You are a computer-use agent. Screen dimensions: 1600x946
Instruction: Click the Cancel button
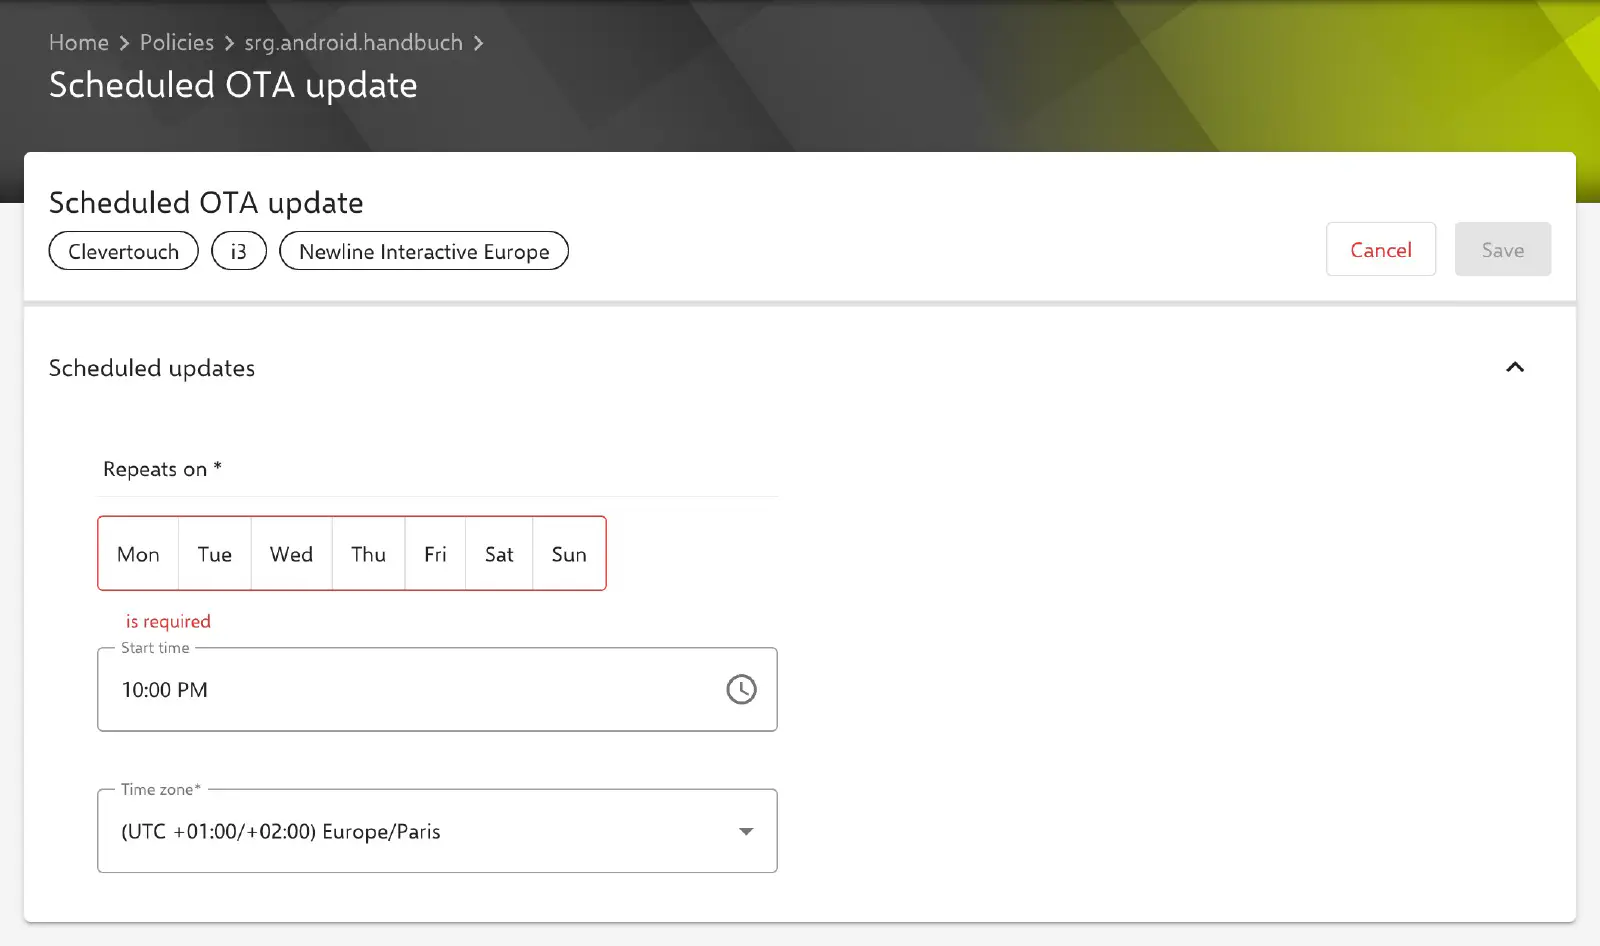(x=1381, y=249)
